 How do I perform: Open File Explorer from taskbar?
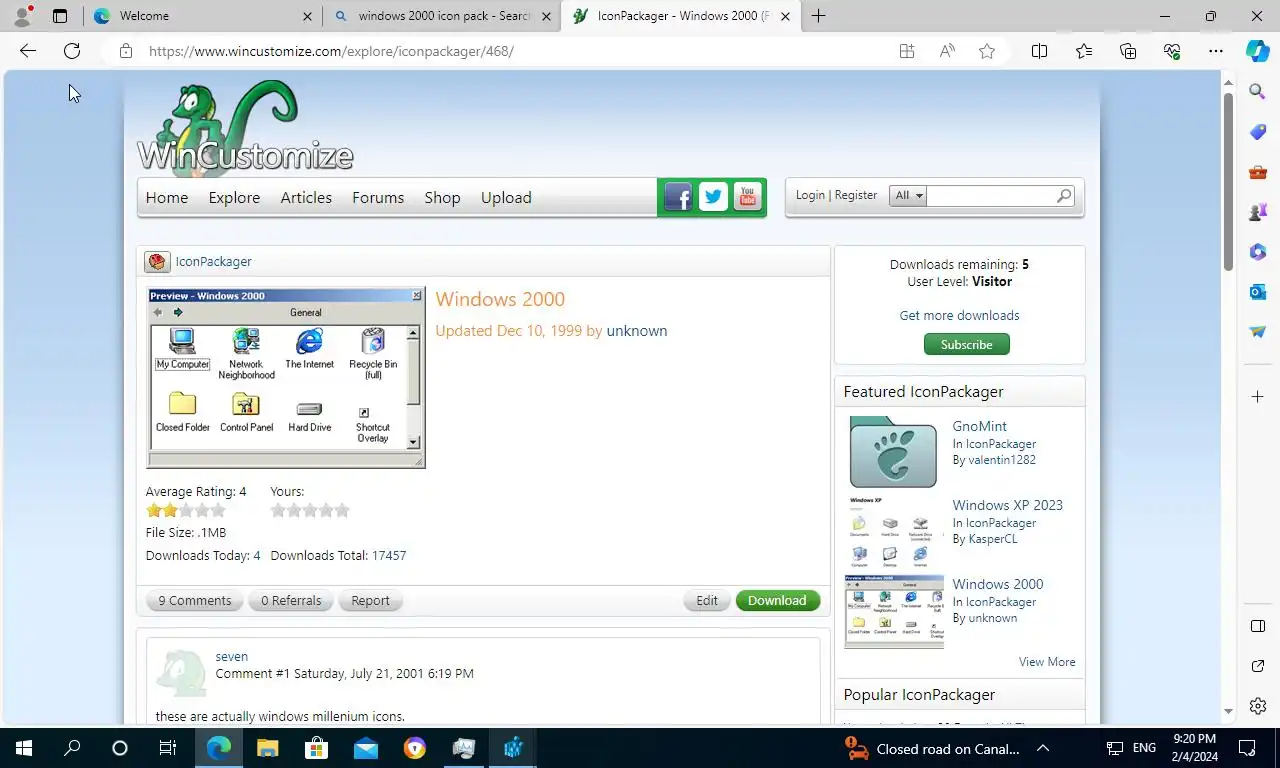267,748
